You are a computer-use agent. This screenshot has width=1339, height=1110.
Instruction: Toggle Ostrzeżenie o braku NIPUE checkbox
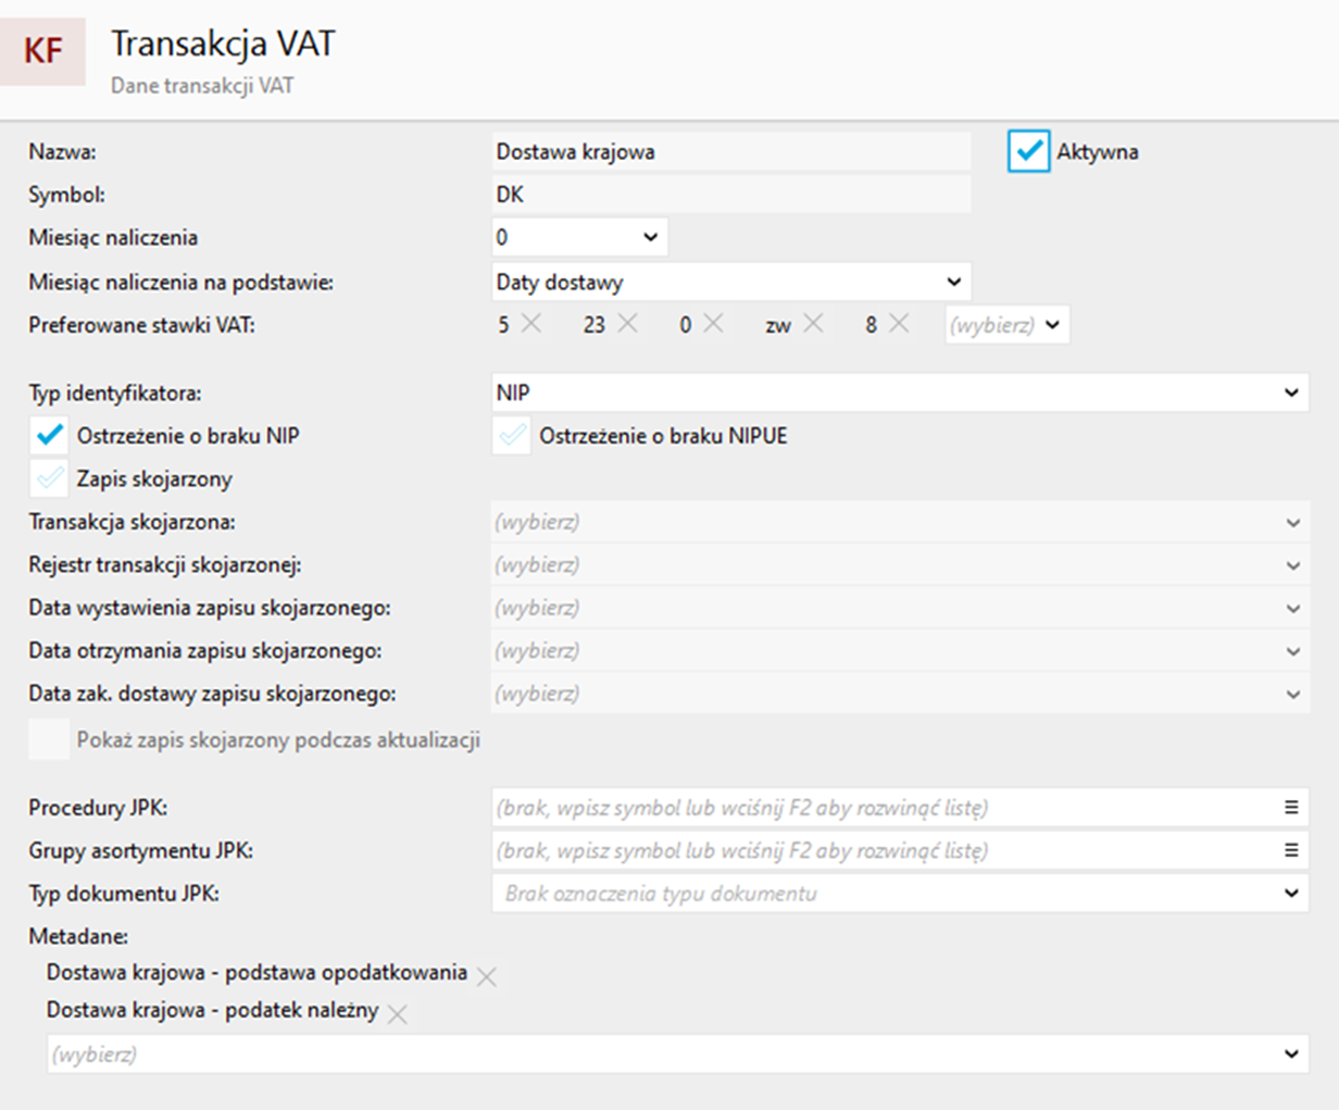pos(512,436)
